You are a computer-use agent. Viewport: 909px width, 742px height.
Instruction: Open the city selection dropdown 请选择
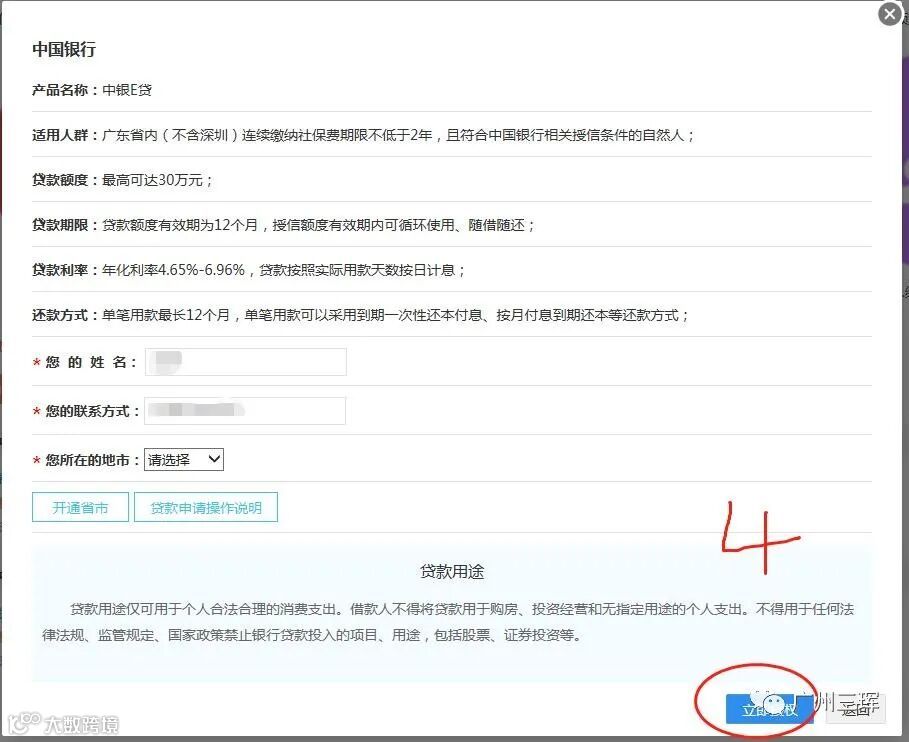point(184,460)
